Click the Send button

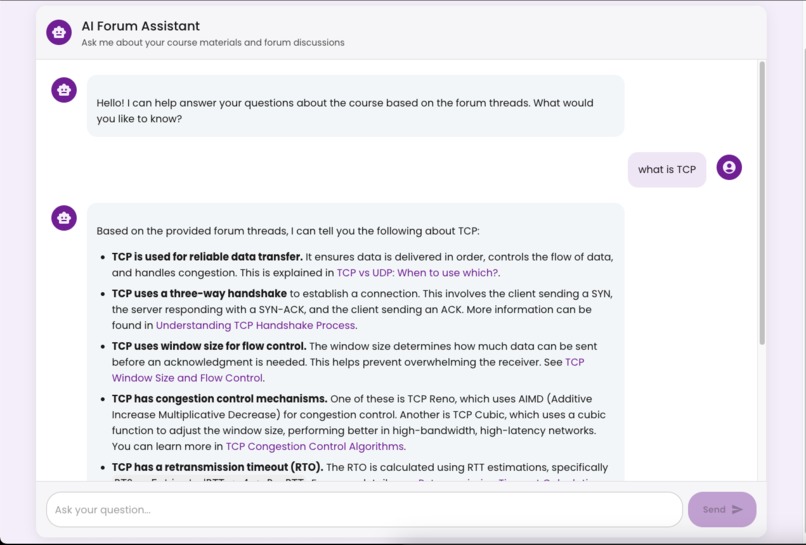(722, 510)
